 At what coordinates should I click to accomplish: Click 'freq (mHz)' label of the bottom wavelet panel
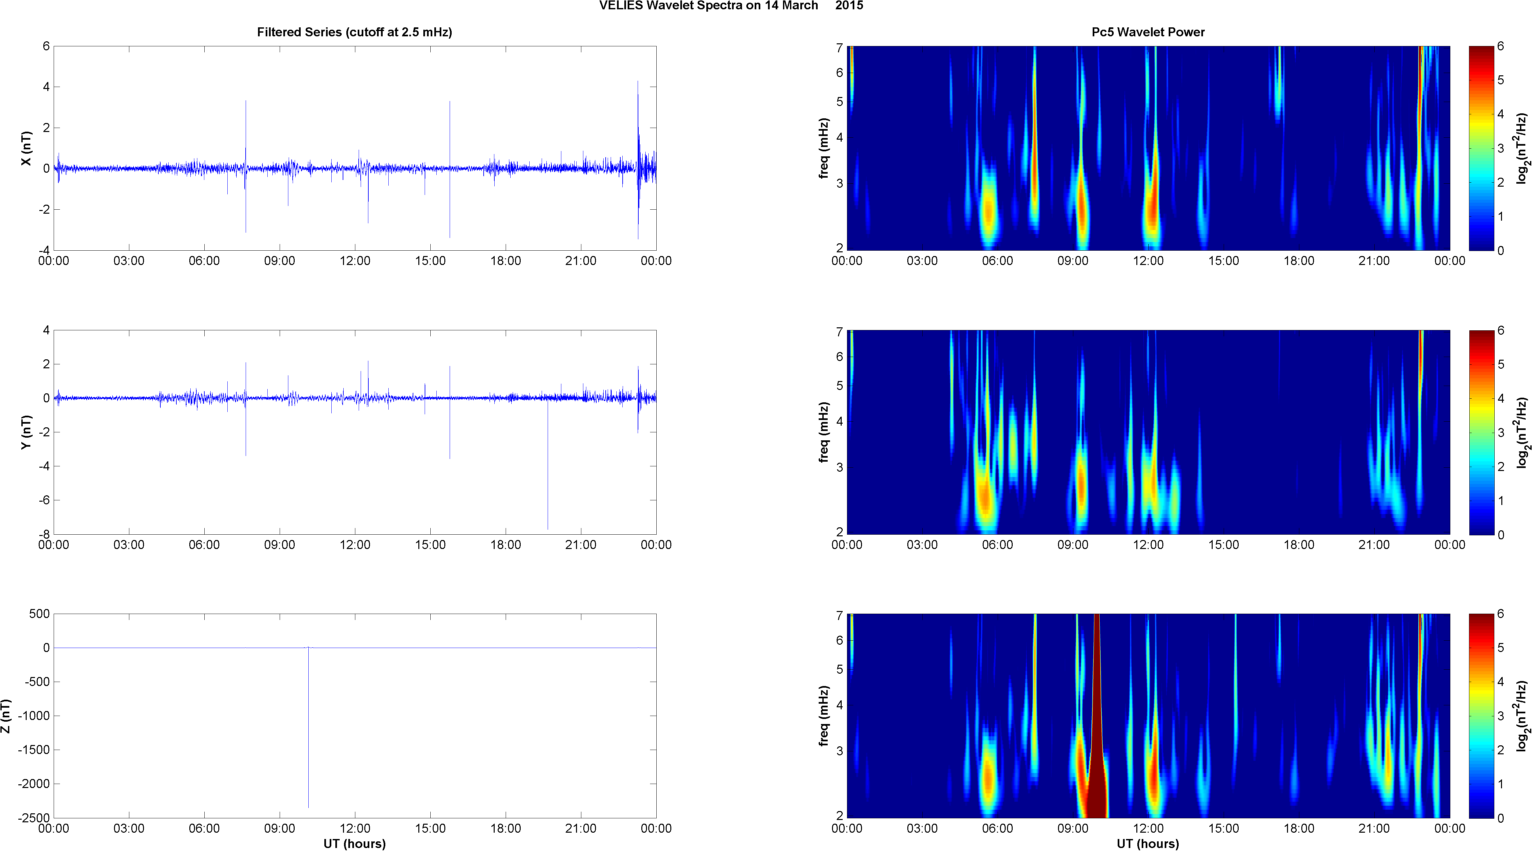tap(823, 716)
